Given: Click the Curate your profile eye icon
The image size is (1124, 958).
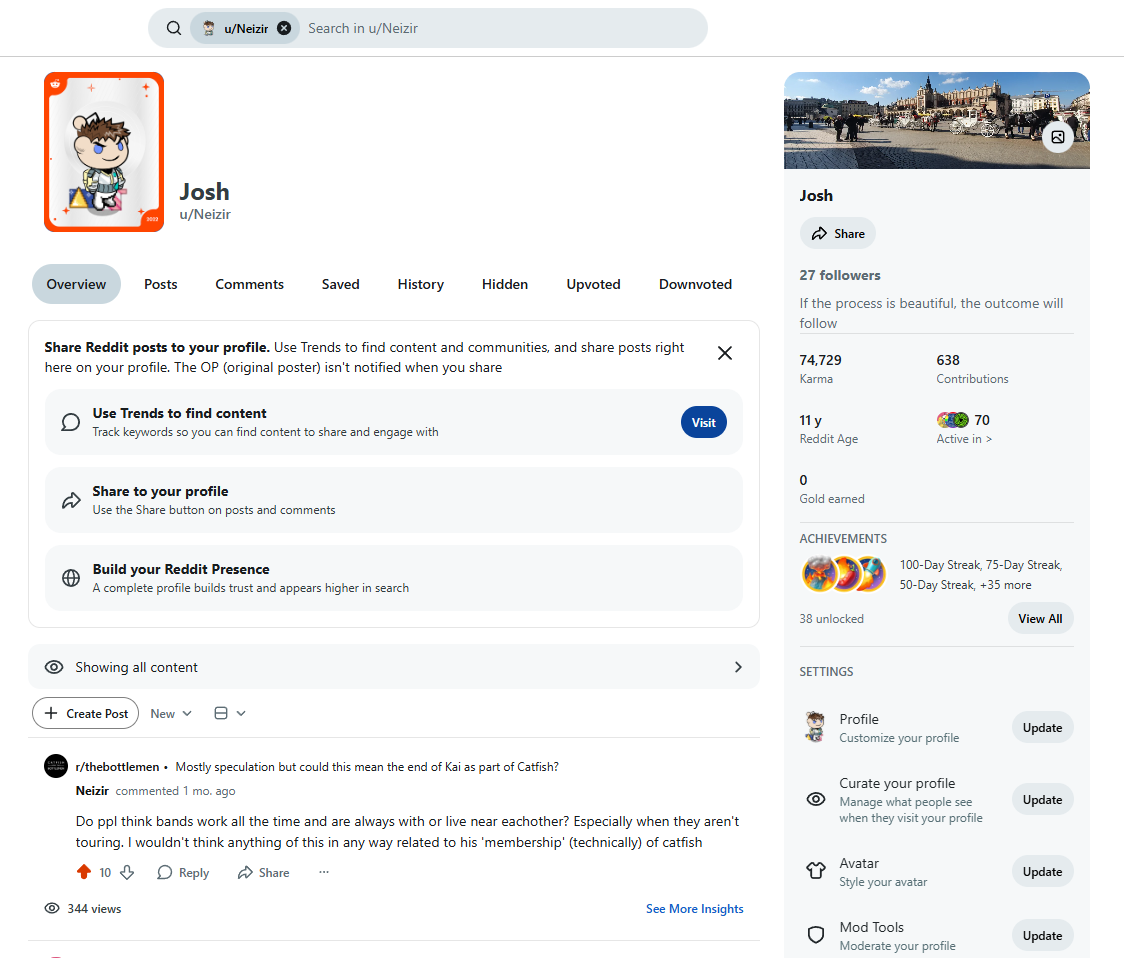Looking at the screenshot, I should 816,800.
